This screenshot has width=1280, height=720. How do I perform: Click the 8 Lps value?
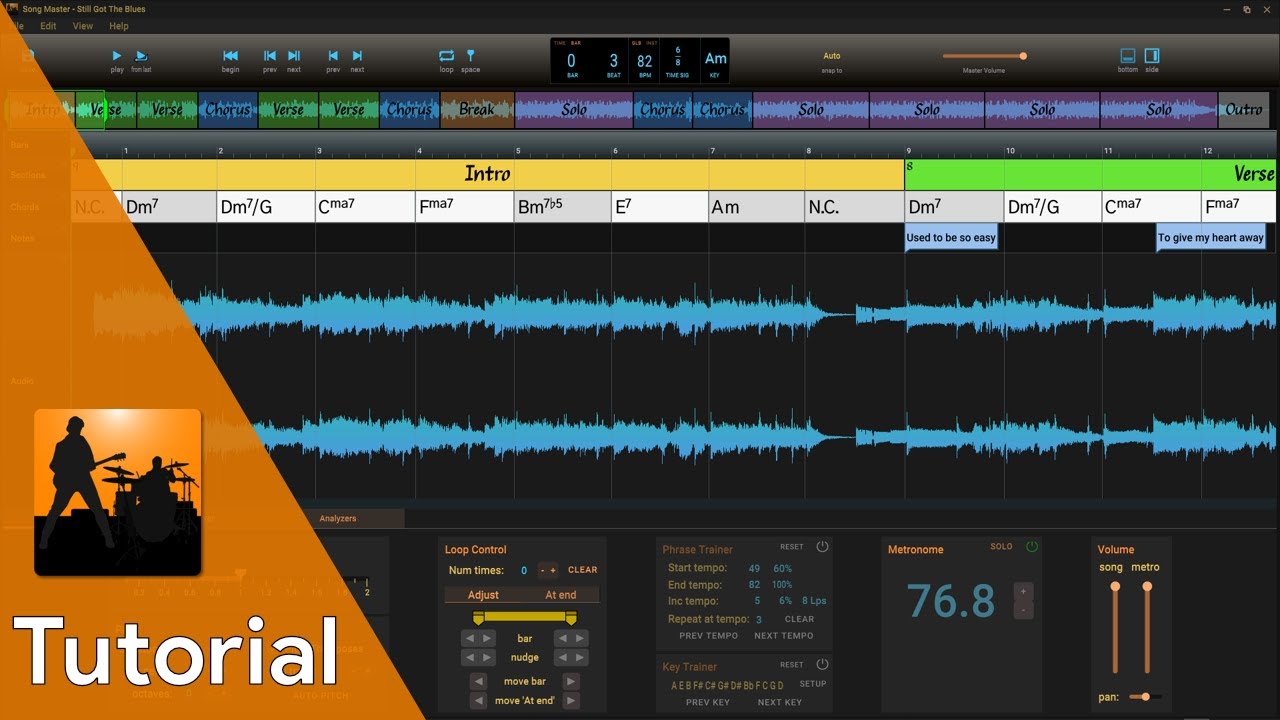pos(814,601)
